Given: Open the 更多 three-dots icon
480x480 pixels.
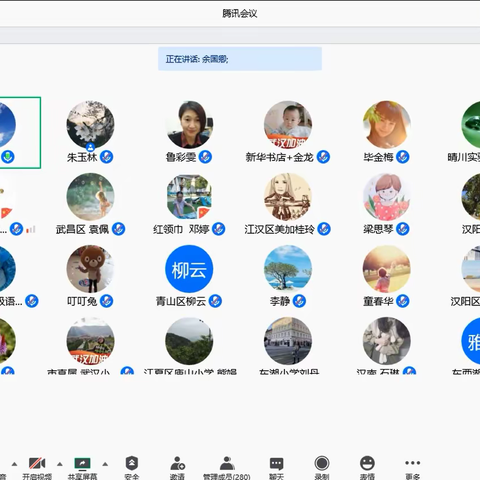Looking at the screenshot, I should tap(412, 463).
